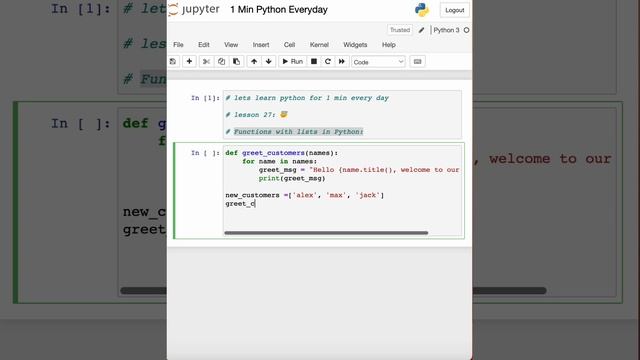Click the Jupyter logo
The image size is (640, 360).
coord(194,9)
